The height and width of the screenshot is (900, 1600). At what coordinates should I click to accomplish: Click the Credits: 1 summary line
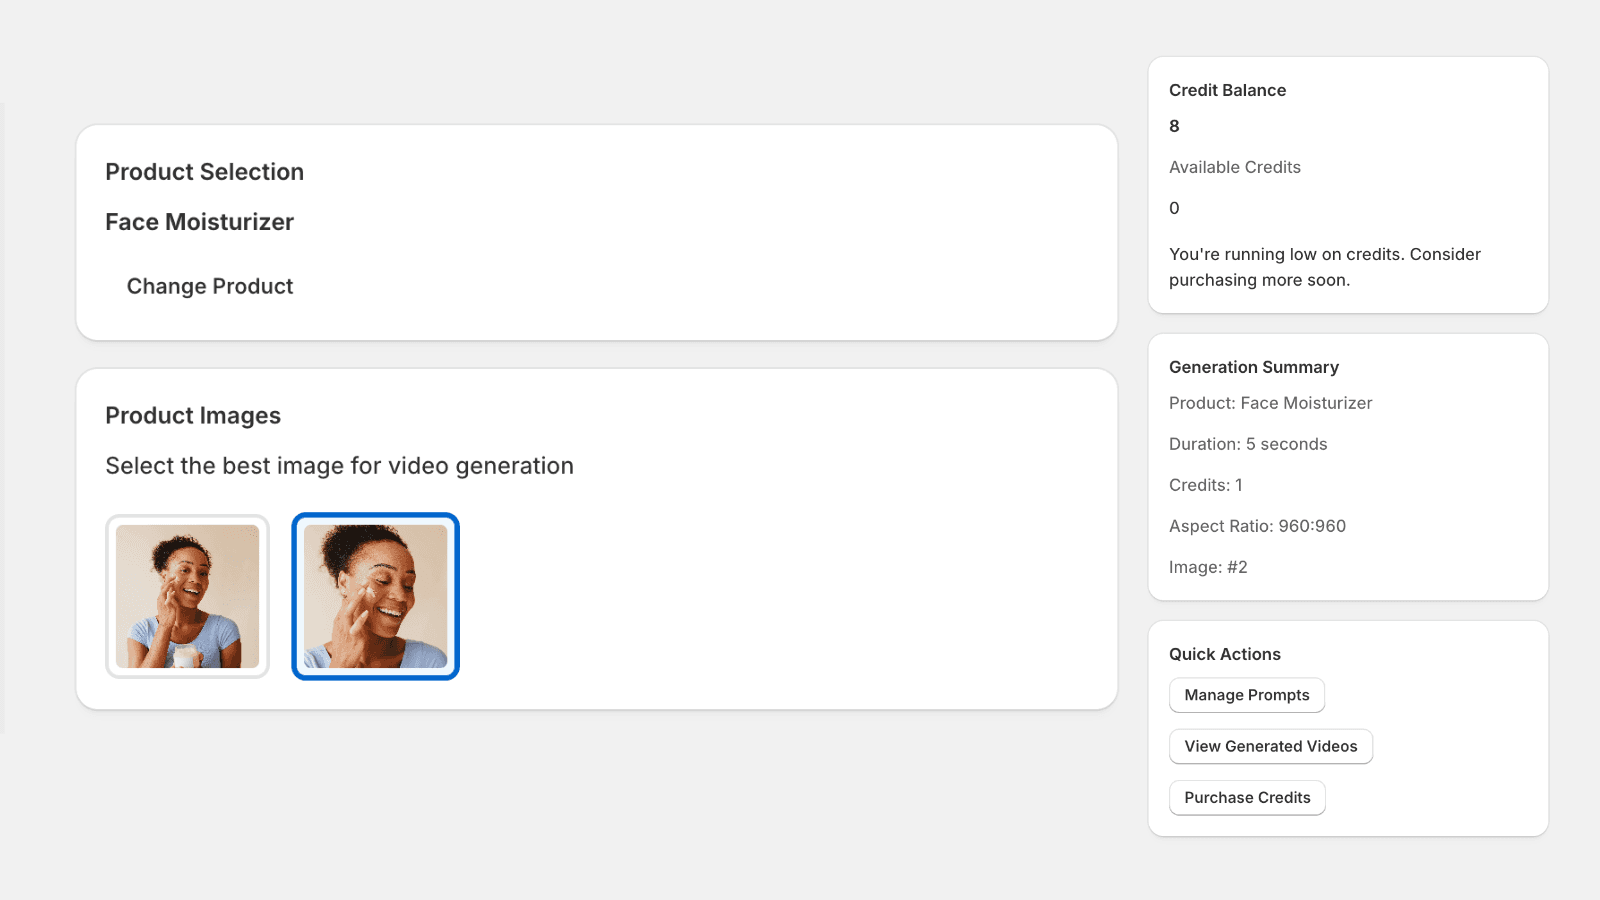tap(1205, 485)
